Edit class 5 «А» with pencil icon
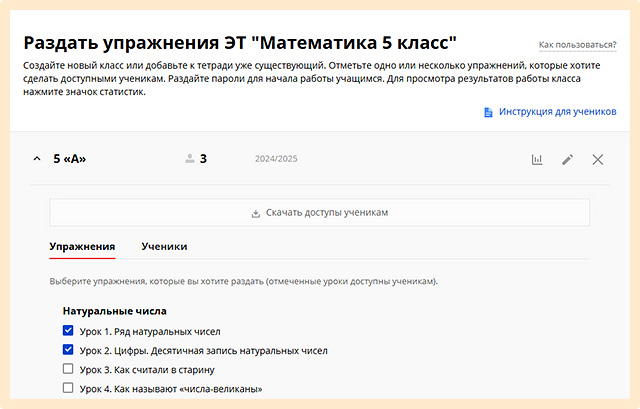The height and width of the screenshot is (409, 640). 567,159
